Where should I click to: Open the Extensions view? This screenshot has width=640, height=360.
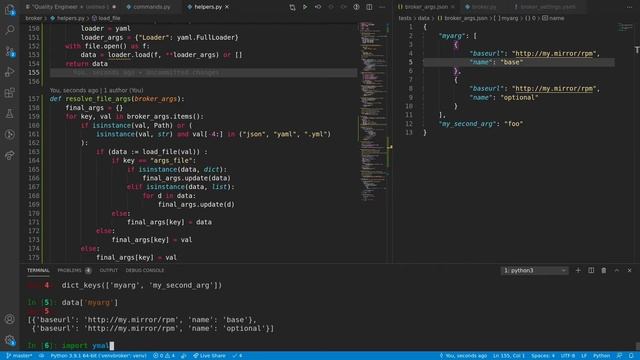click(x=10, y=93)
